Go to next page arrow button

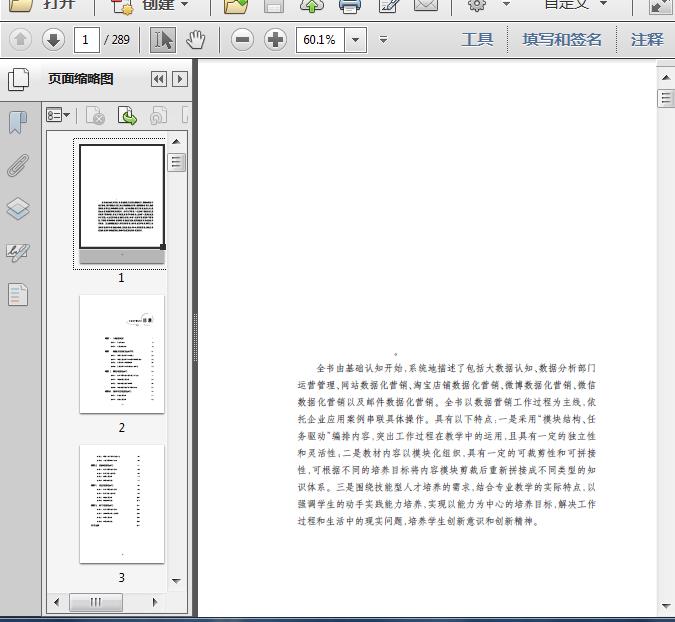(53, 40)
